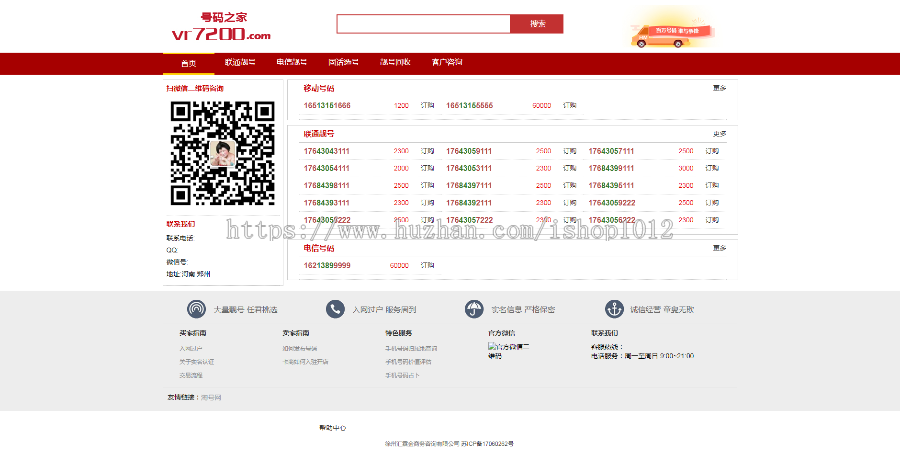
Task: Click price 3000 beside 17684399111
Action: pos(685,168)
